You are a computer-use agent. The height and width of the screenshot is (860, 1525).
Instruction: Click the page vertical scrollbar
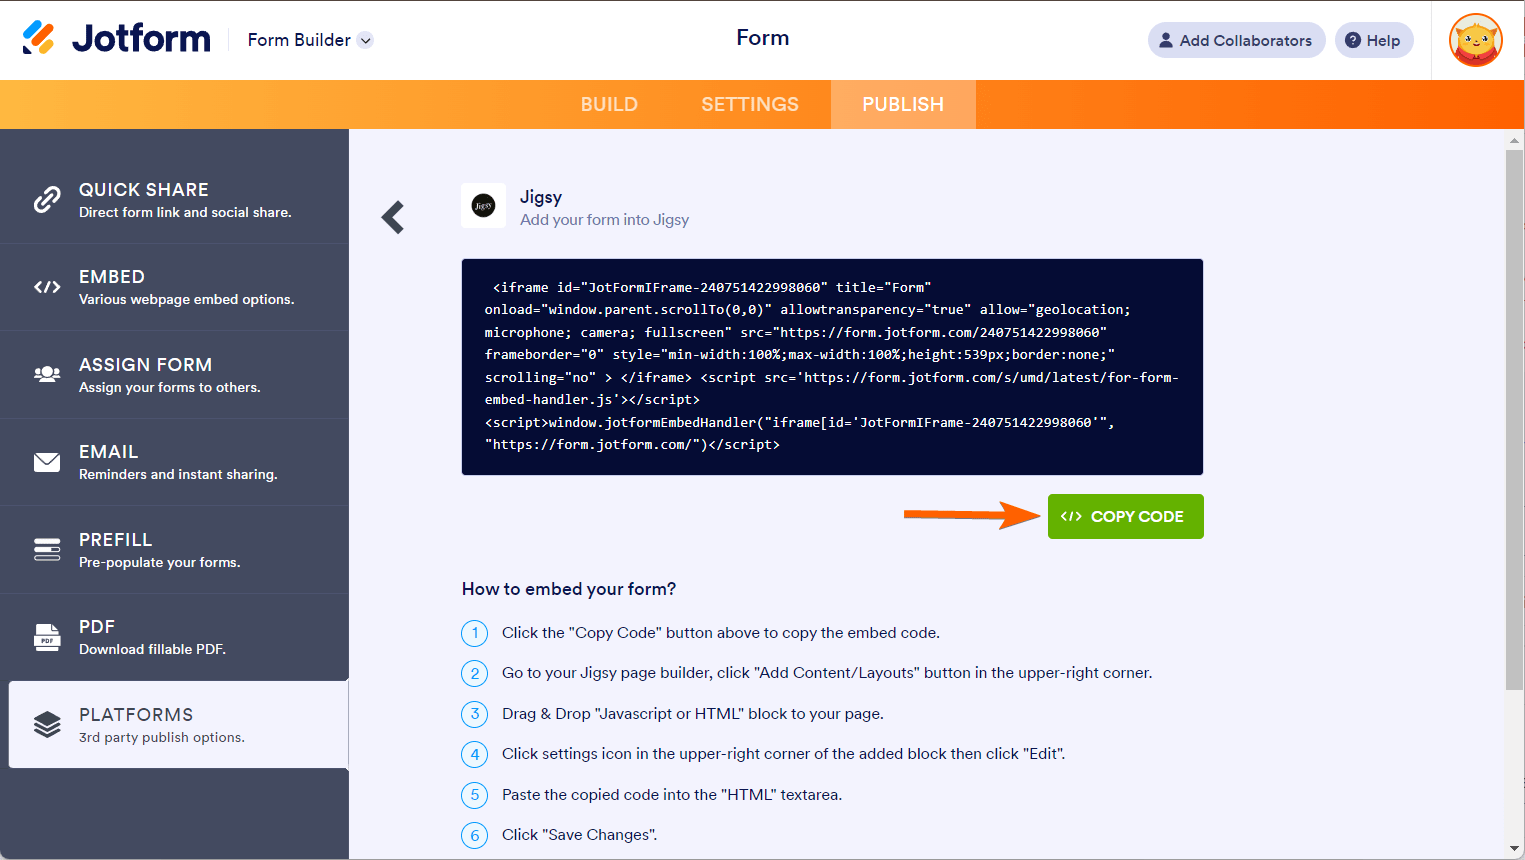point(1515,420)
